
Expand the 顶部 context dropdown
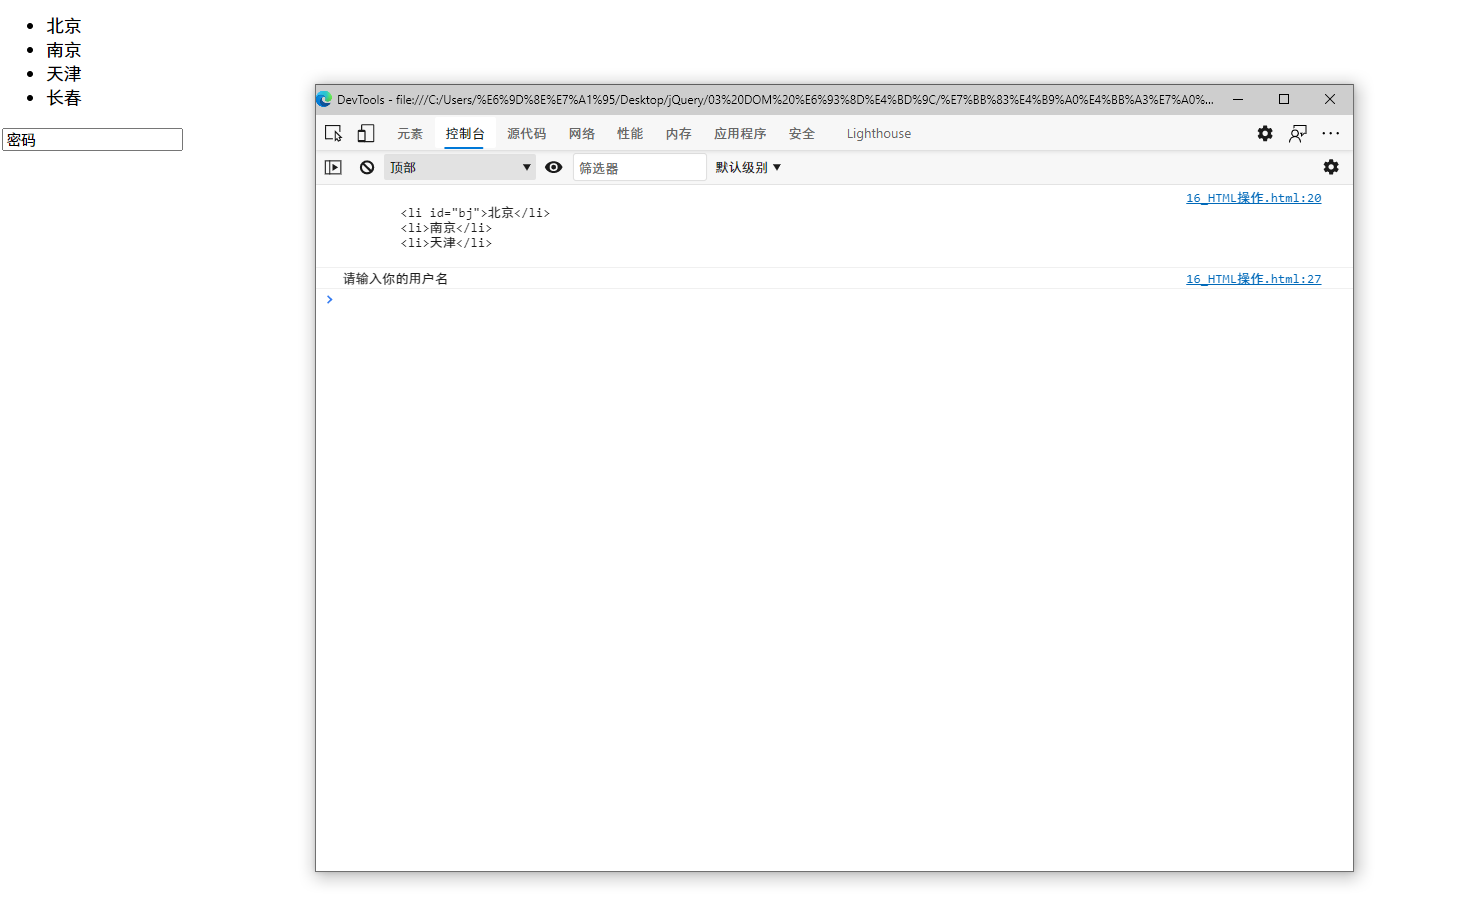pos(460,167)
